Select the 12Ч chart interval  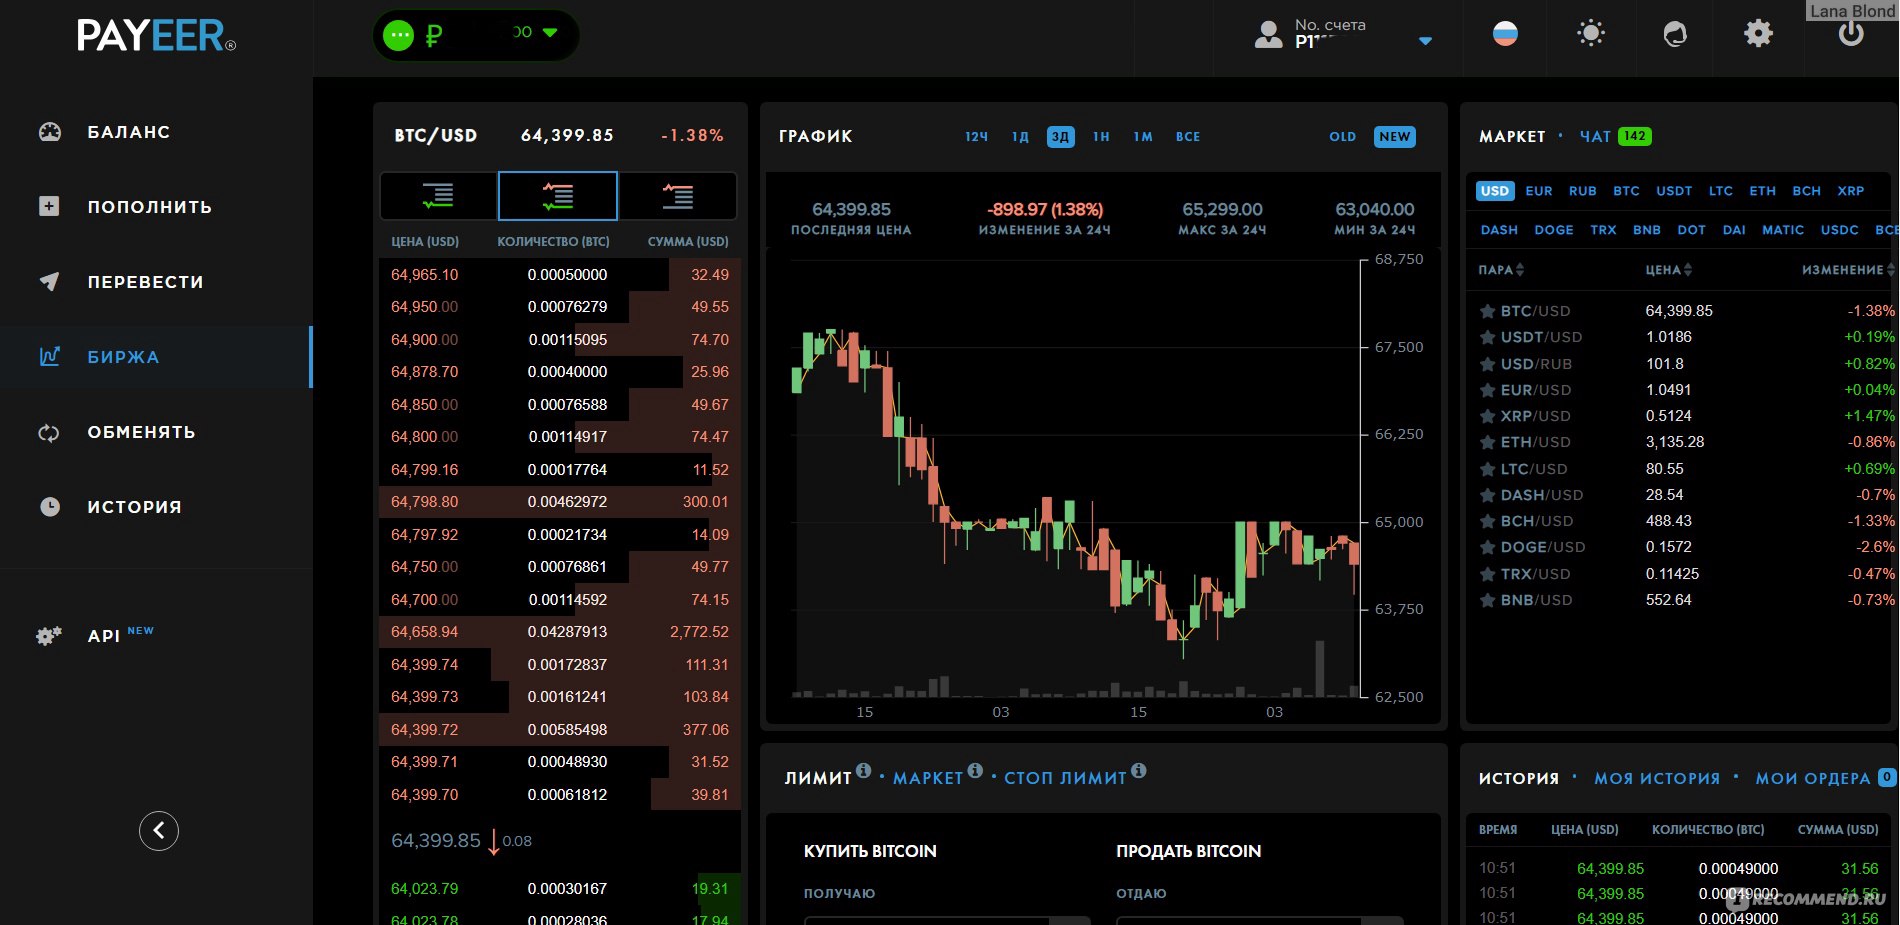pos(976,137)
